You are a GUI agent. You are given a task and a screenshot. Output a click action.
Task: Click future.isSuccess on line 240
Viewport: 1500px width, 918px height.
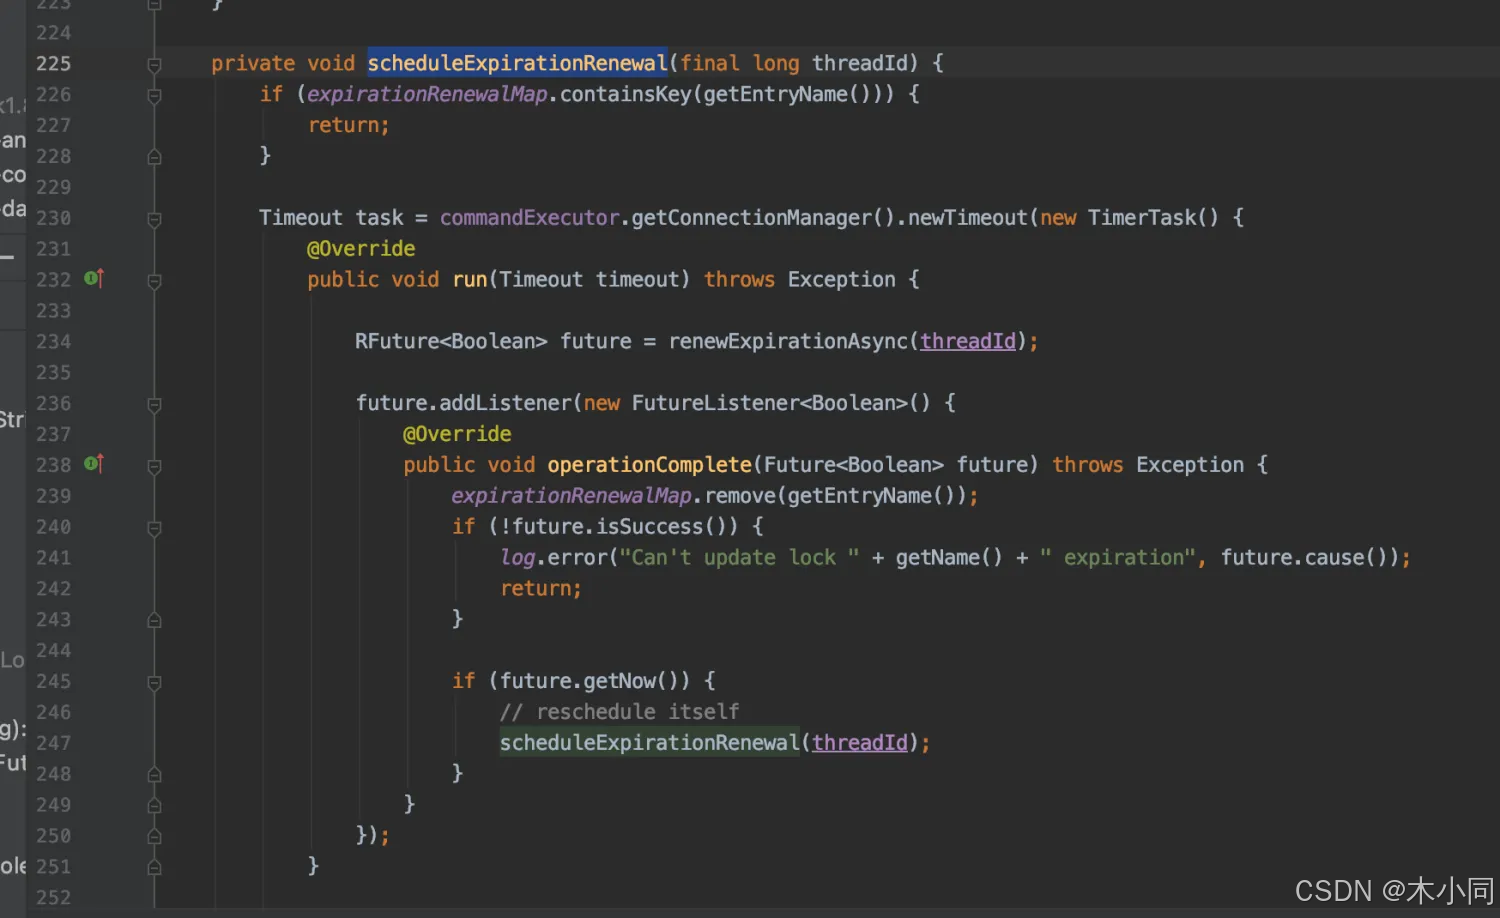(609, 526)
